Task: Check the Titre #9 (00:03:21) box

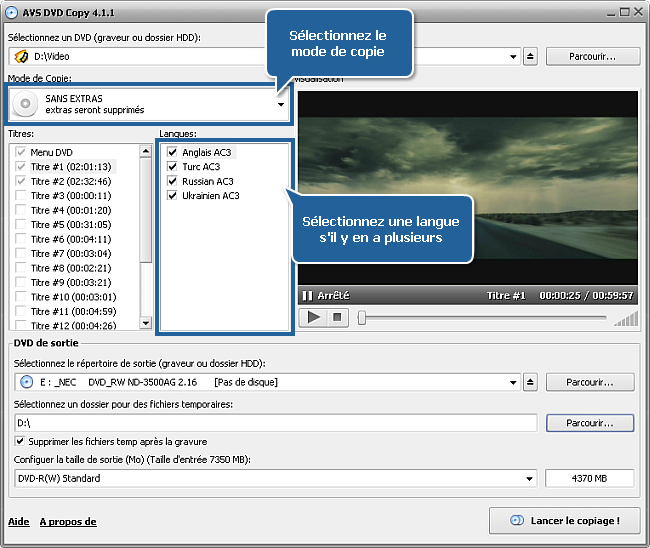Action: [20, 282]
